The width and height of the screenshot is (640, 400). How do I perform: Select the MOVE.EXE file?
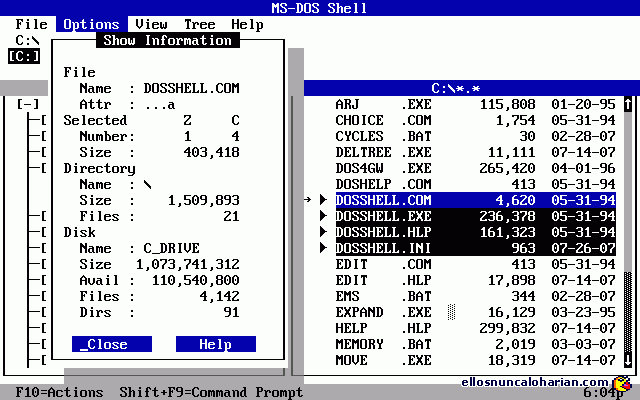click(x=476, y=360)
